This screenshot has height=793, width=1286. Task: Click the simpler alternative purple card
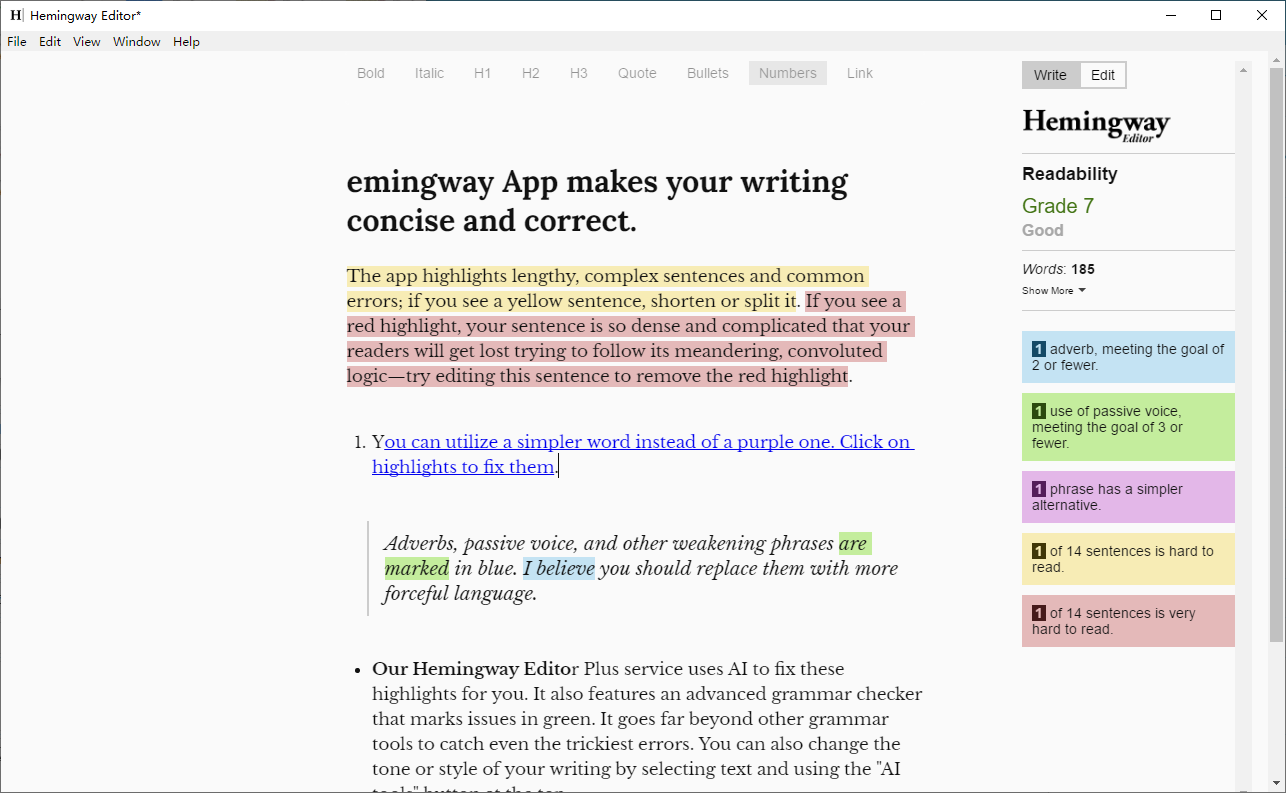[x=1128, y=497]
